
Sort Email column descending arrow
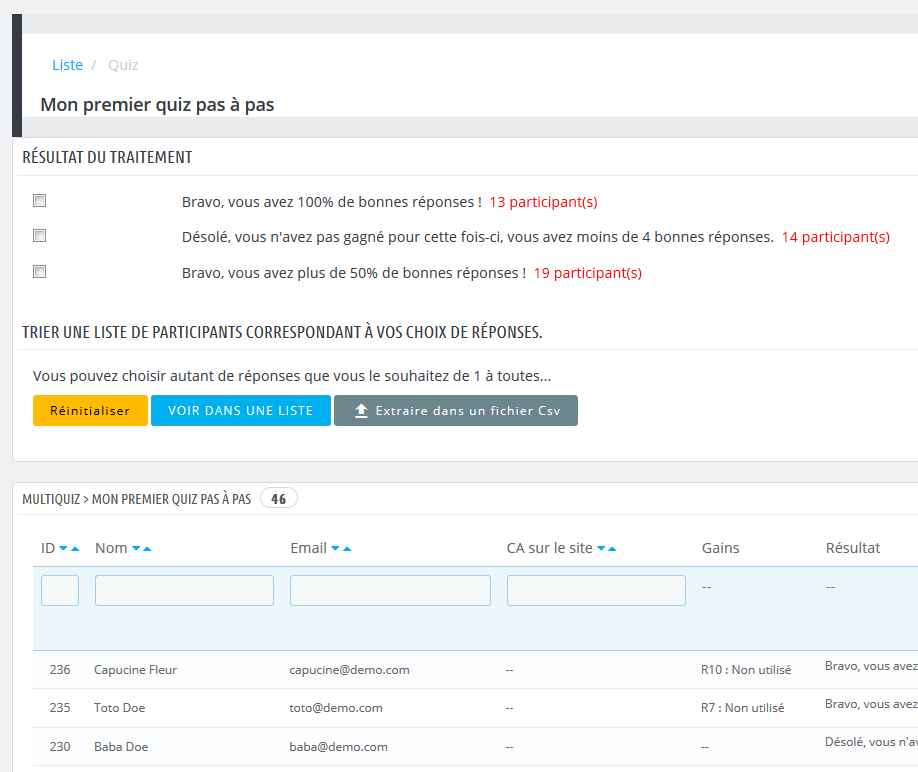point(335,549)
